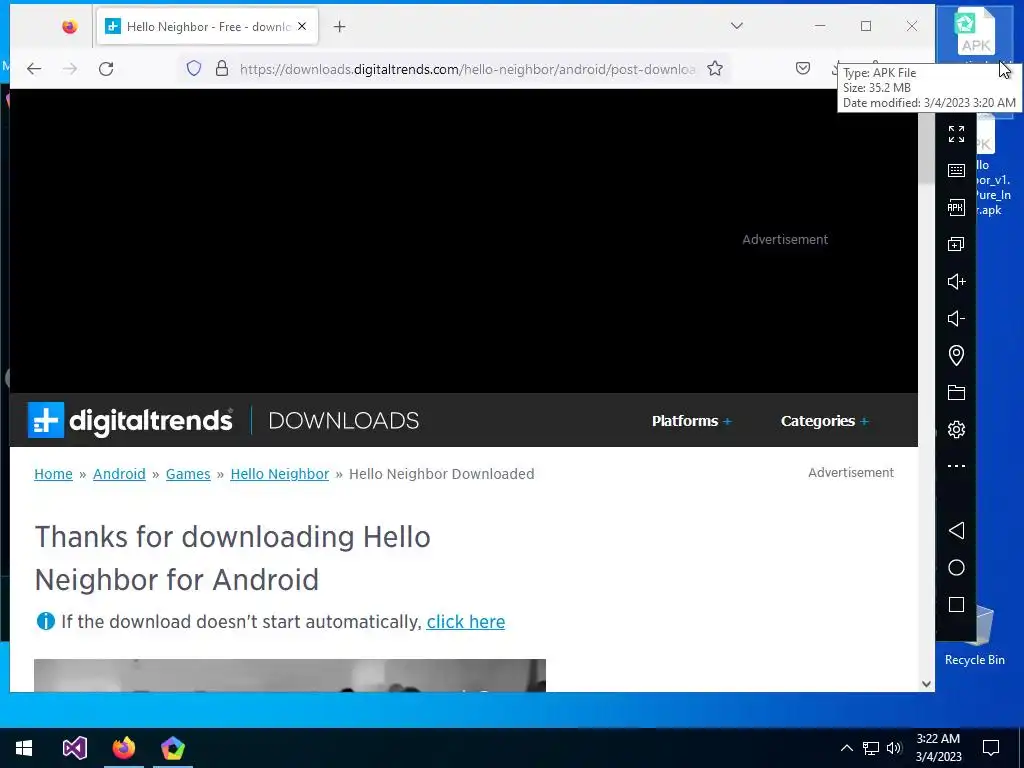Open a new tab with the plus button

pyautogui.click(x=340, y=27)
